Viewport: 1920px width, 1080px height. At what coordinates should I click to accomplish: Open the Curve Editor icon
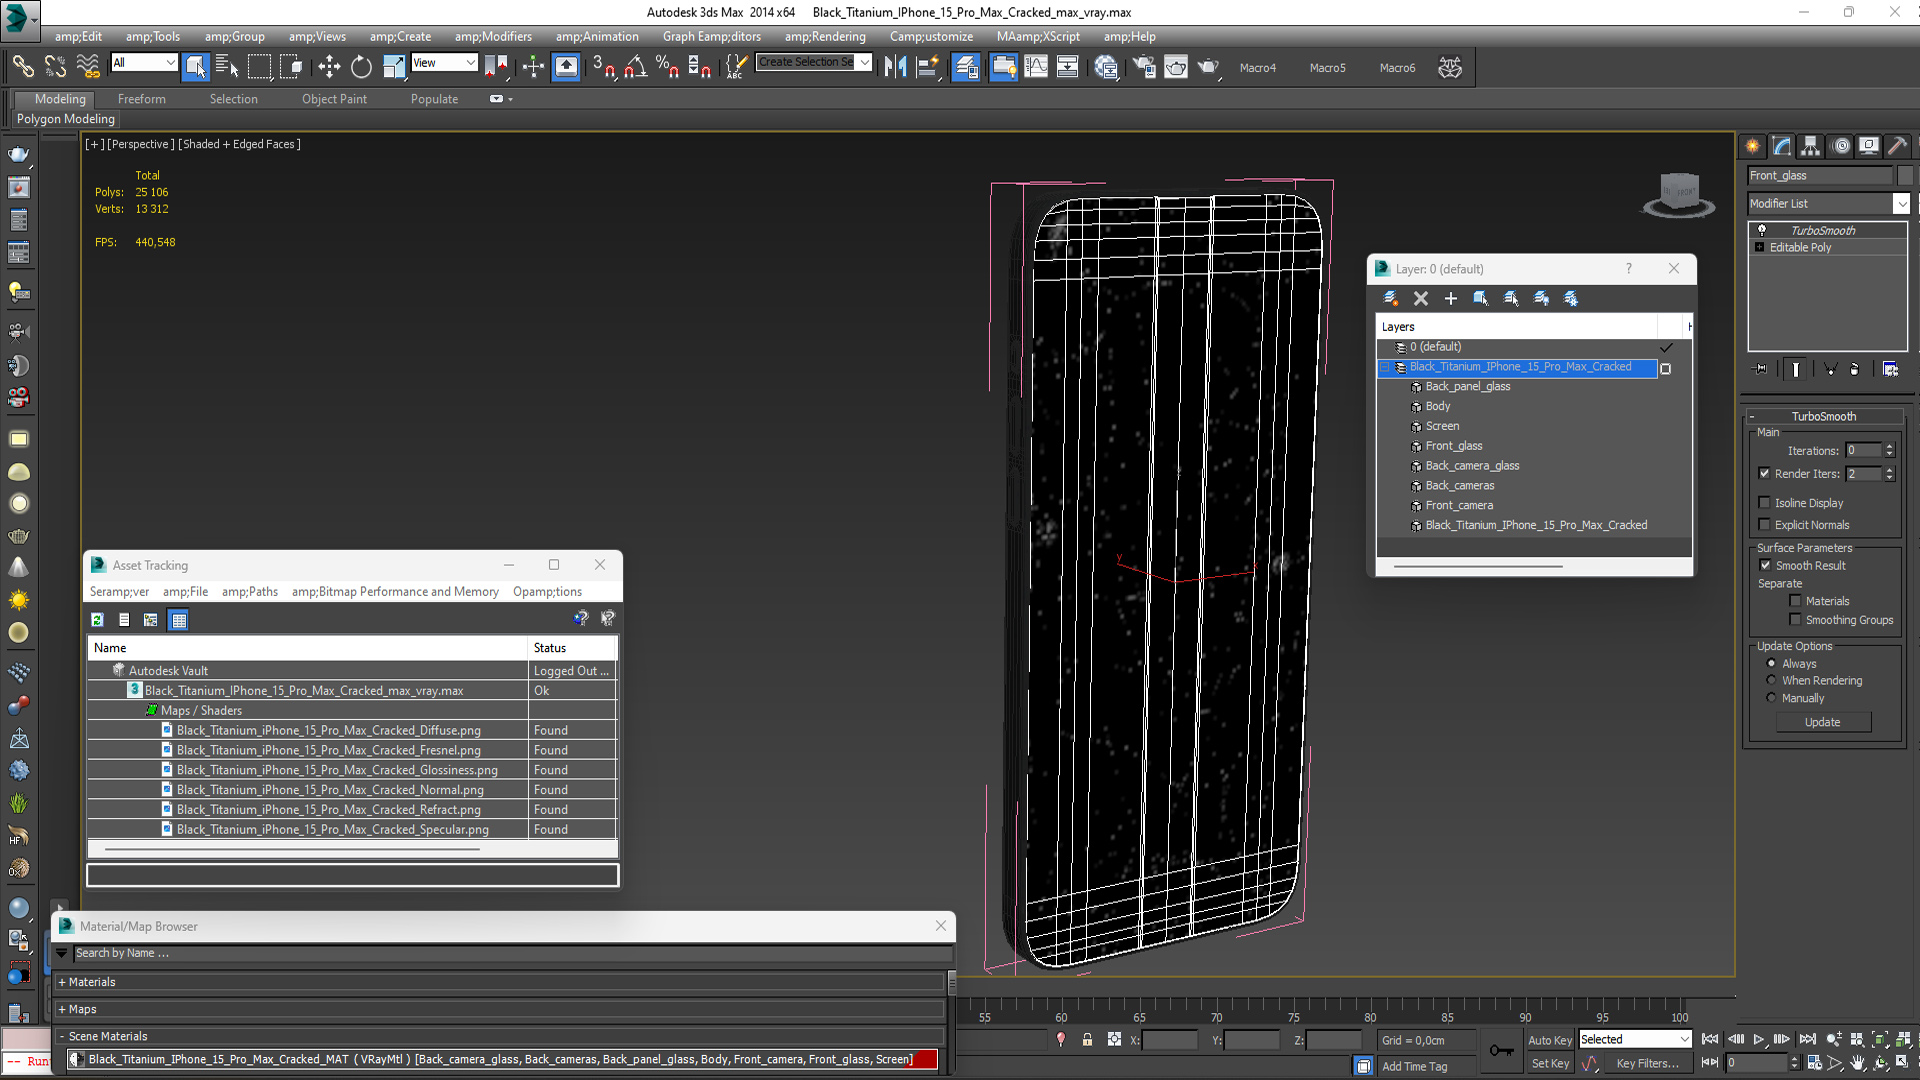click(1036, 67)
